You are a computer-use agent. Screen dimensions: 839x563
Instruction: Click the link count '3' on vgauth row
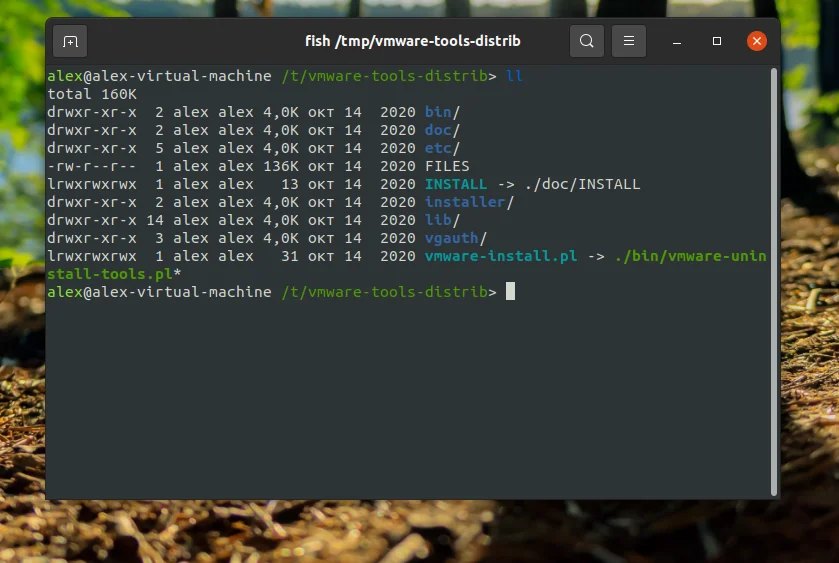159,238
